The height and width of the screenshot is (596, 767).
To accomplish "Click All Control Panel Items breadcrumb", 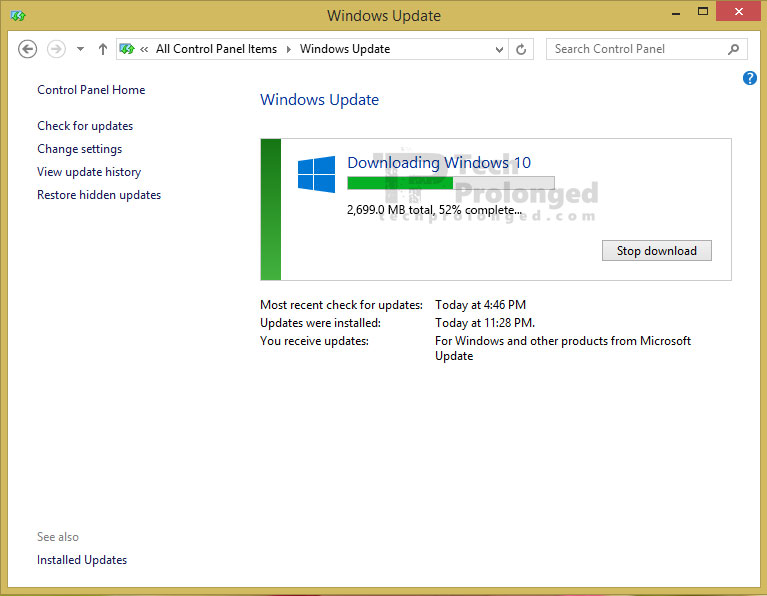I will coord(216,49).
